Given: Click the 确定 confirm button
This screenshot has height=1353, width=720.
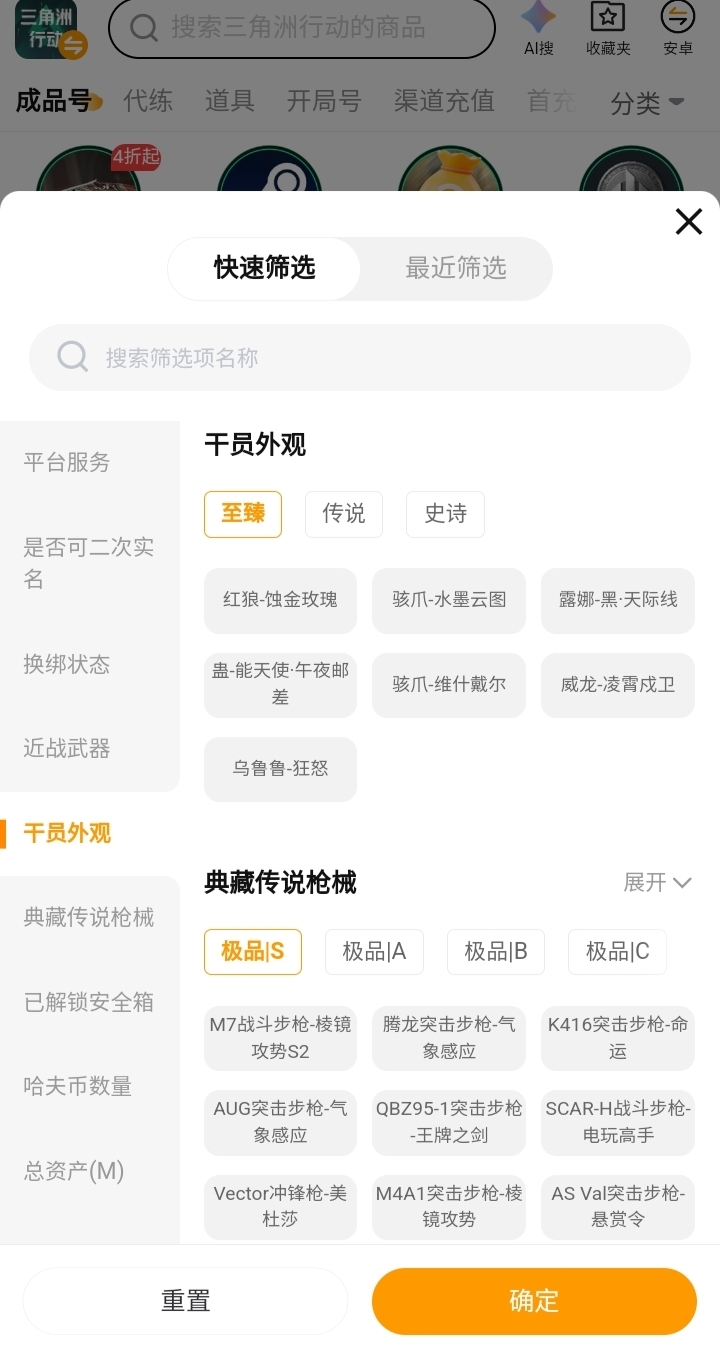Looking at the screenshot, I should tap(534, 1301).
